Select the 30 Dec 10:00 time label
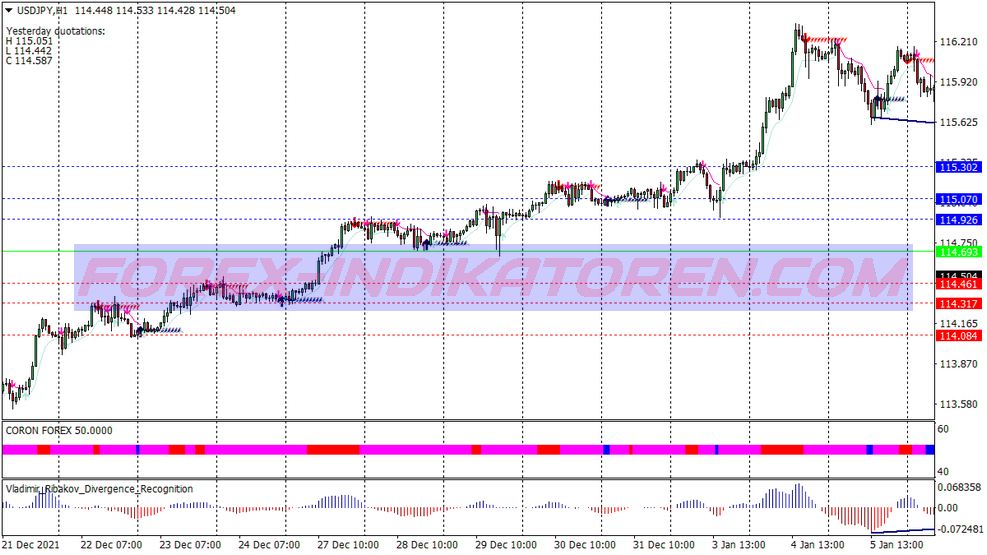Image resolution: width=987 pixels, height=555 pixels. [585, 545]
